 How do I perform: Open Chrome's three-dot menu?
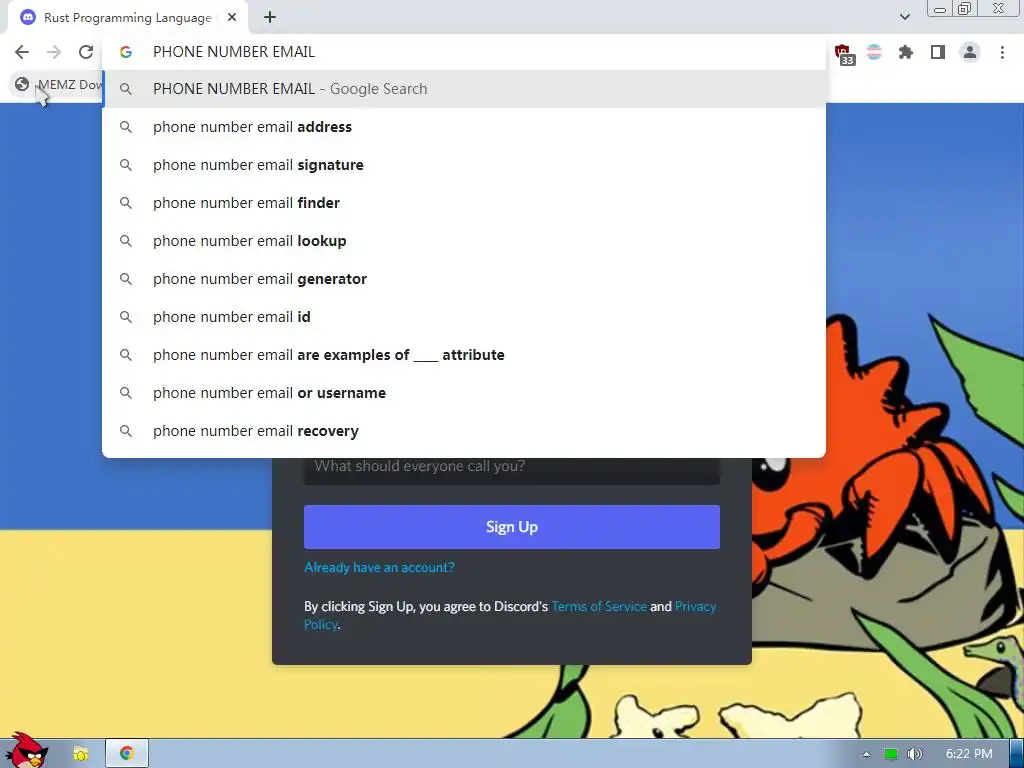pyautogui.click(x=1002, y=52)
